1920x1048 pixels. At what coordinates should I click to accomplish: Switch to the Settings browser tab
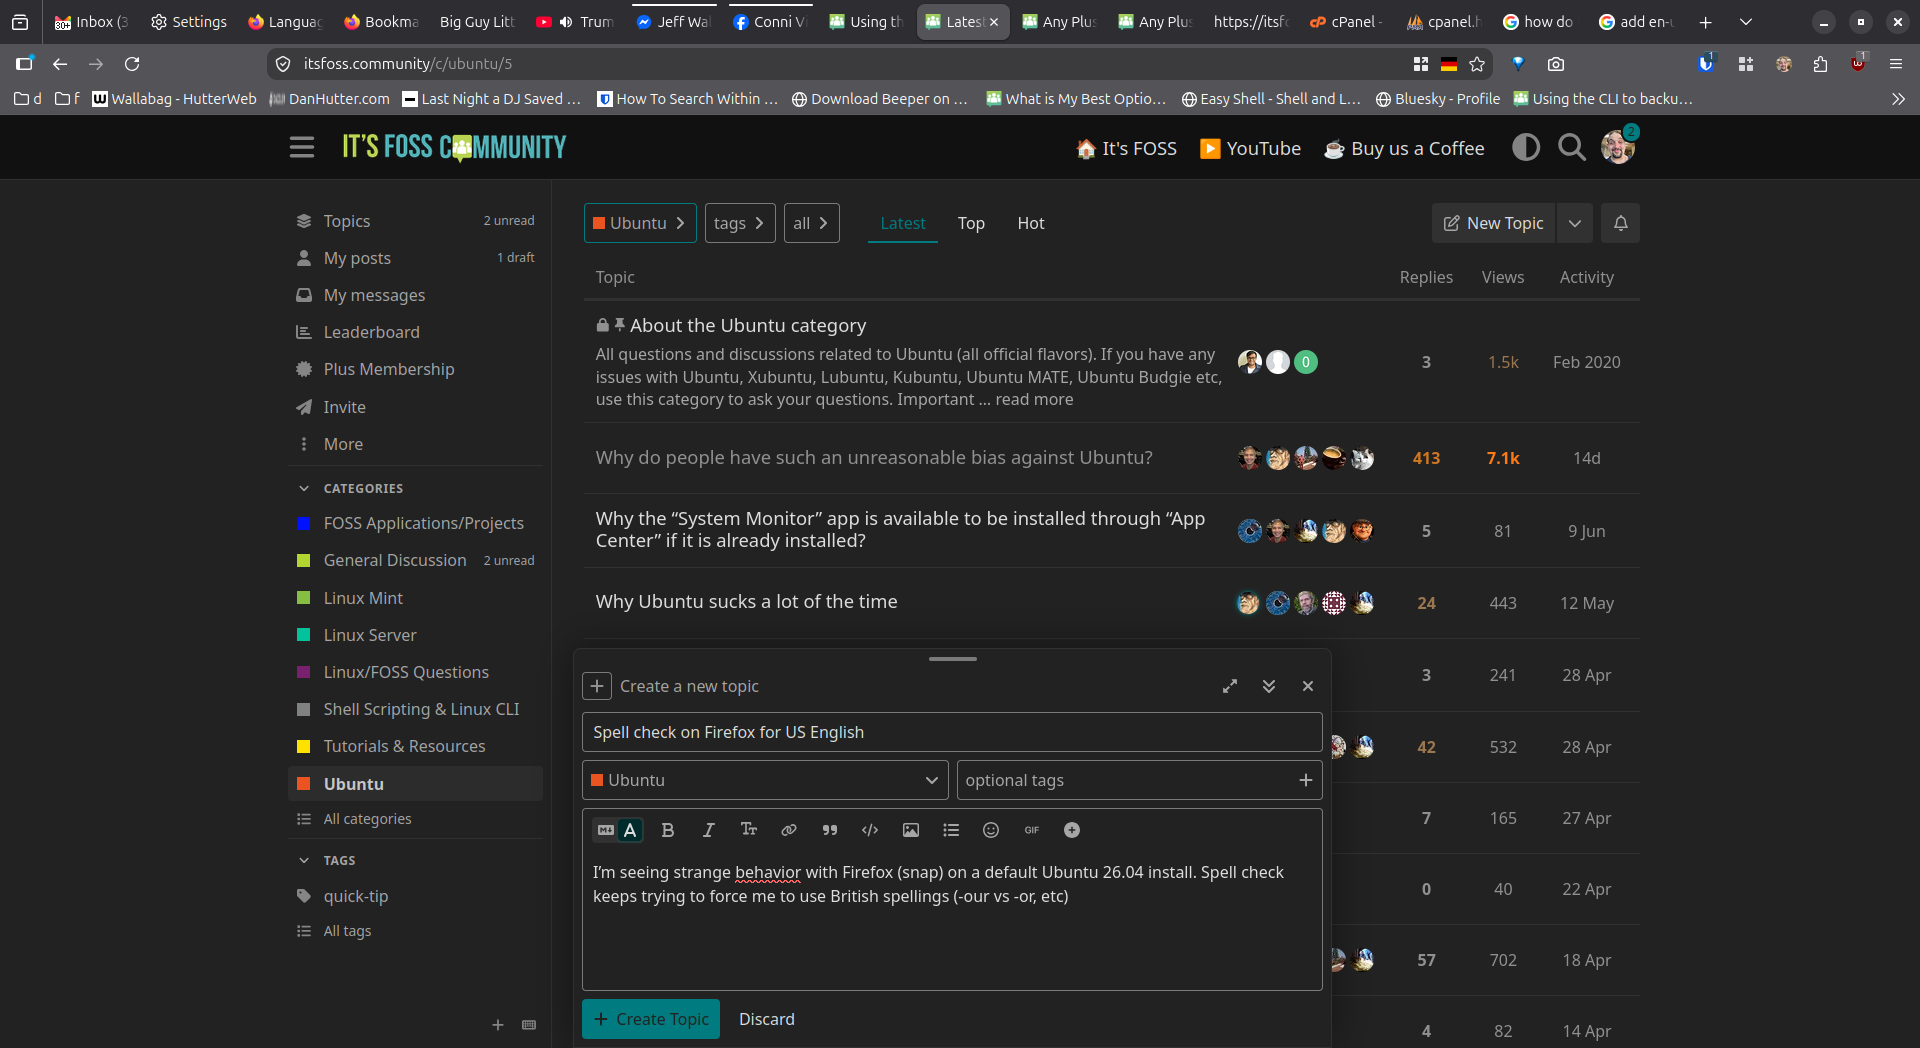coord(188,22)
